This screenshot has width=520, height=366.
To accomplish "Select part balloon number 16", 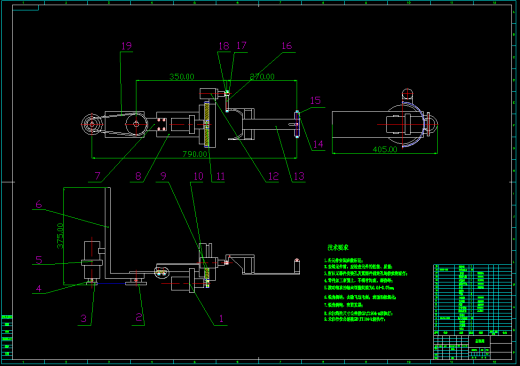I will pyautogui.click(x=287, y=46).
